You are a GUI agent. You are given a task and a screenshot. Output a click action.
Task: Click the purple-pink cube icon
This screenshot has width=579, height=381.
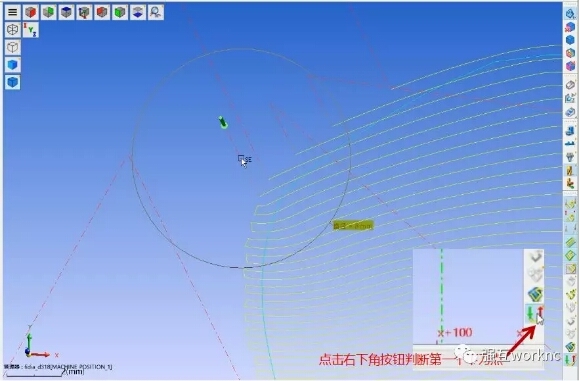pyautogui.click(x=570, y=66)
